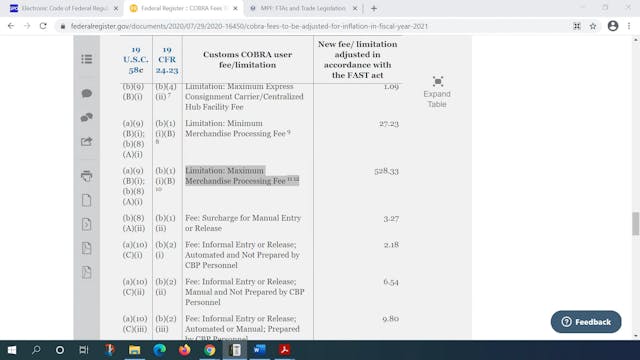640x360 pixels.
Task: Launch Firefox from the taskbar
Action: coord(184,350)
